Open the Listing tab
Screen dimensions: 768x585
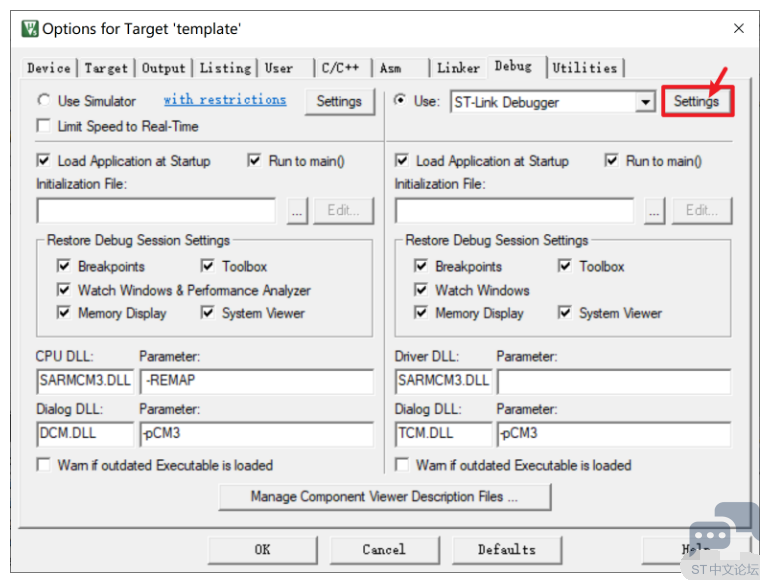pyautogui.click(x=225, y=68)
